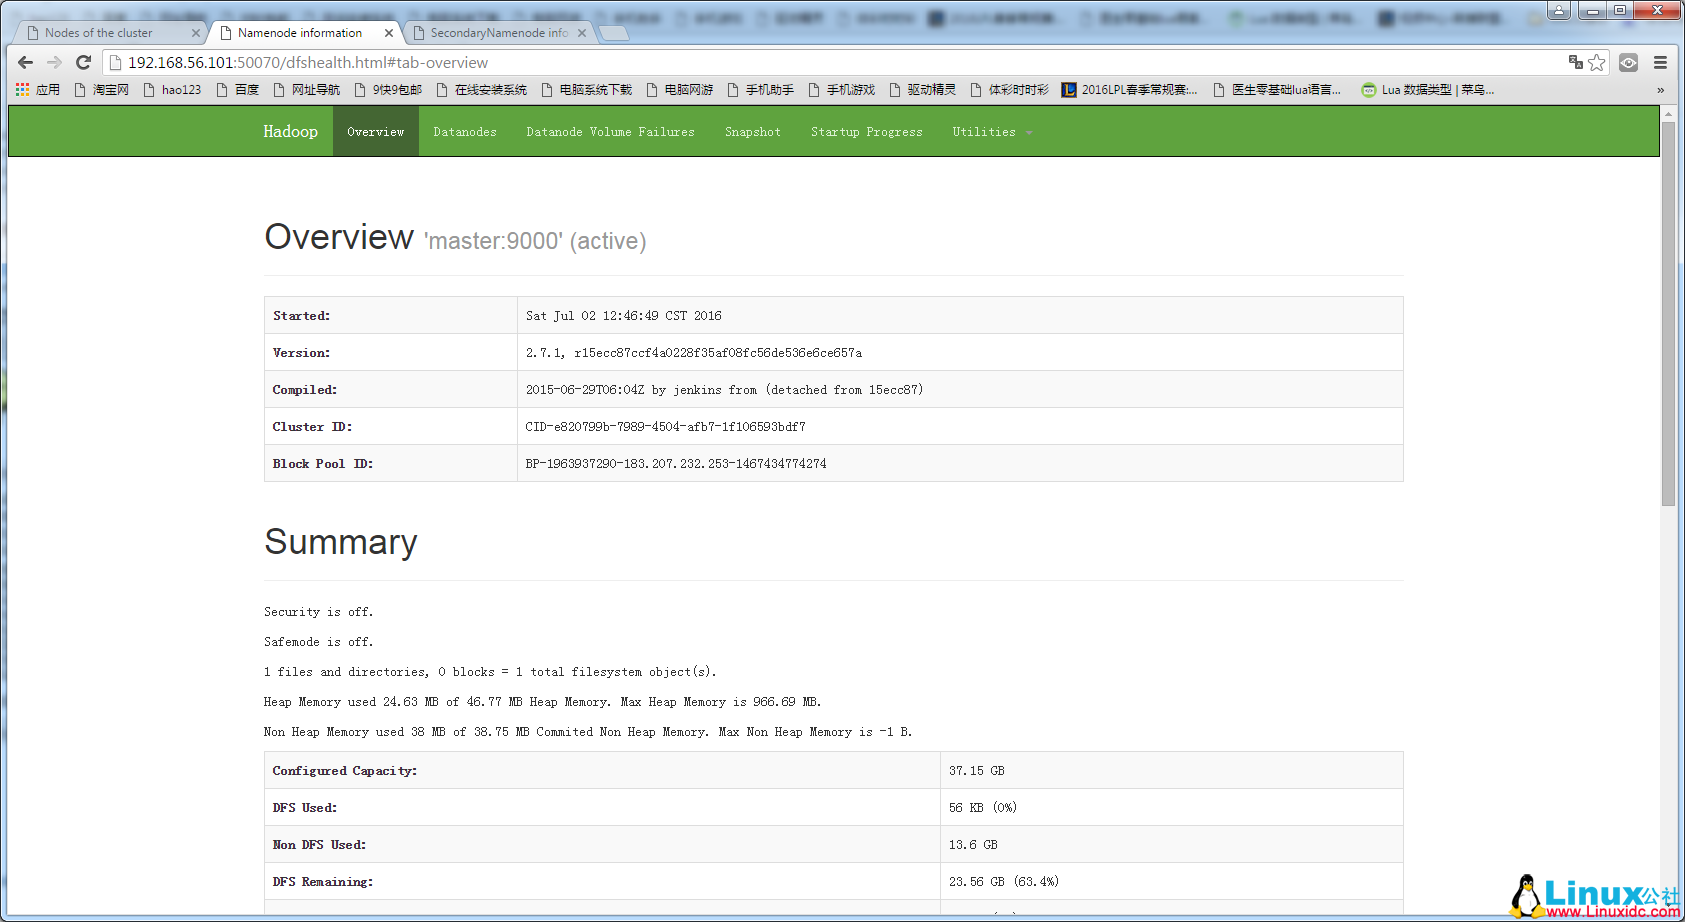
Task: Click the forward navigation arrow
Action: click(x=54, y=62)
